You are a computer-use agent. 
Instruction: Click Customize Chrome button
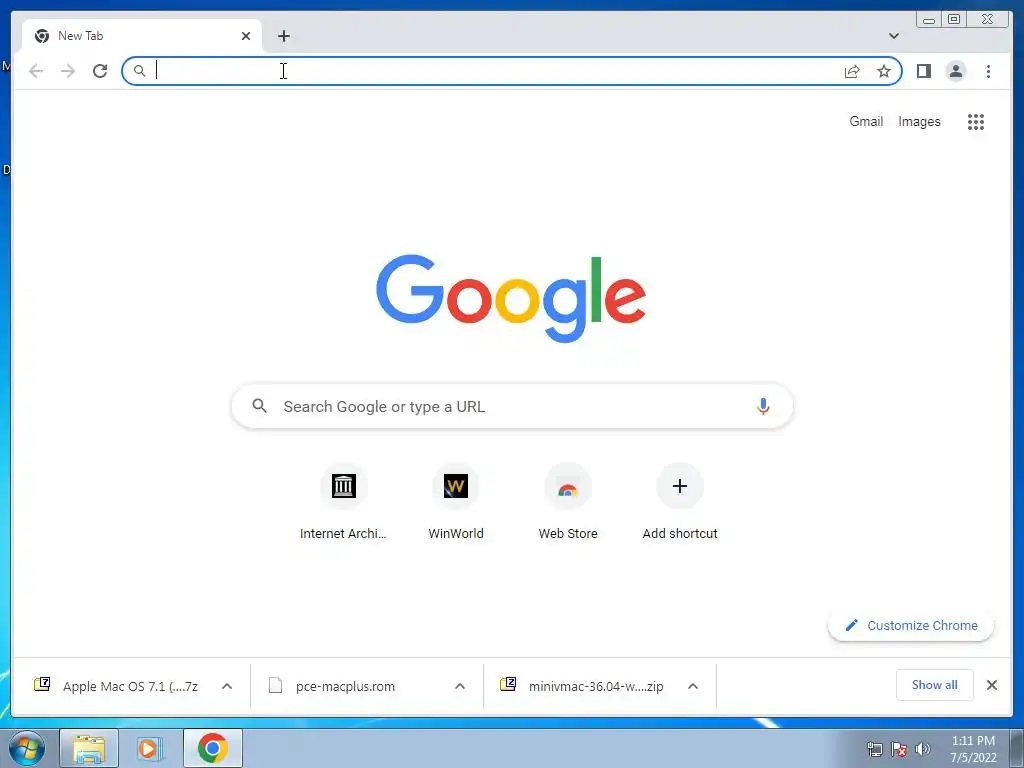coord(911,625)
